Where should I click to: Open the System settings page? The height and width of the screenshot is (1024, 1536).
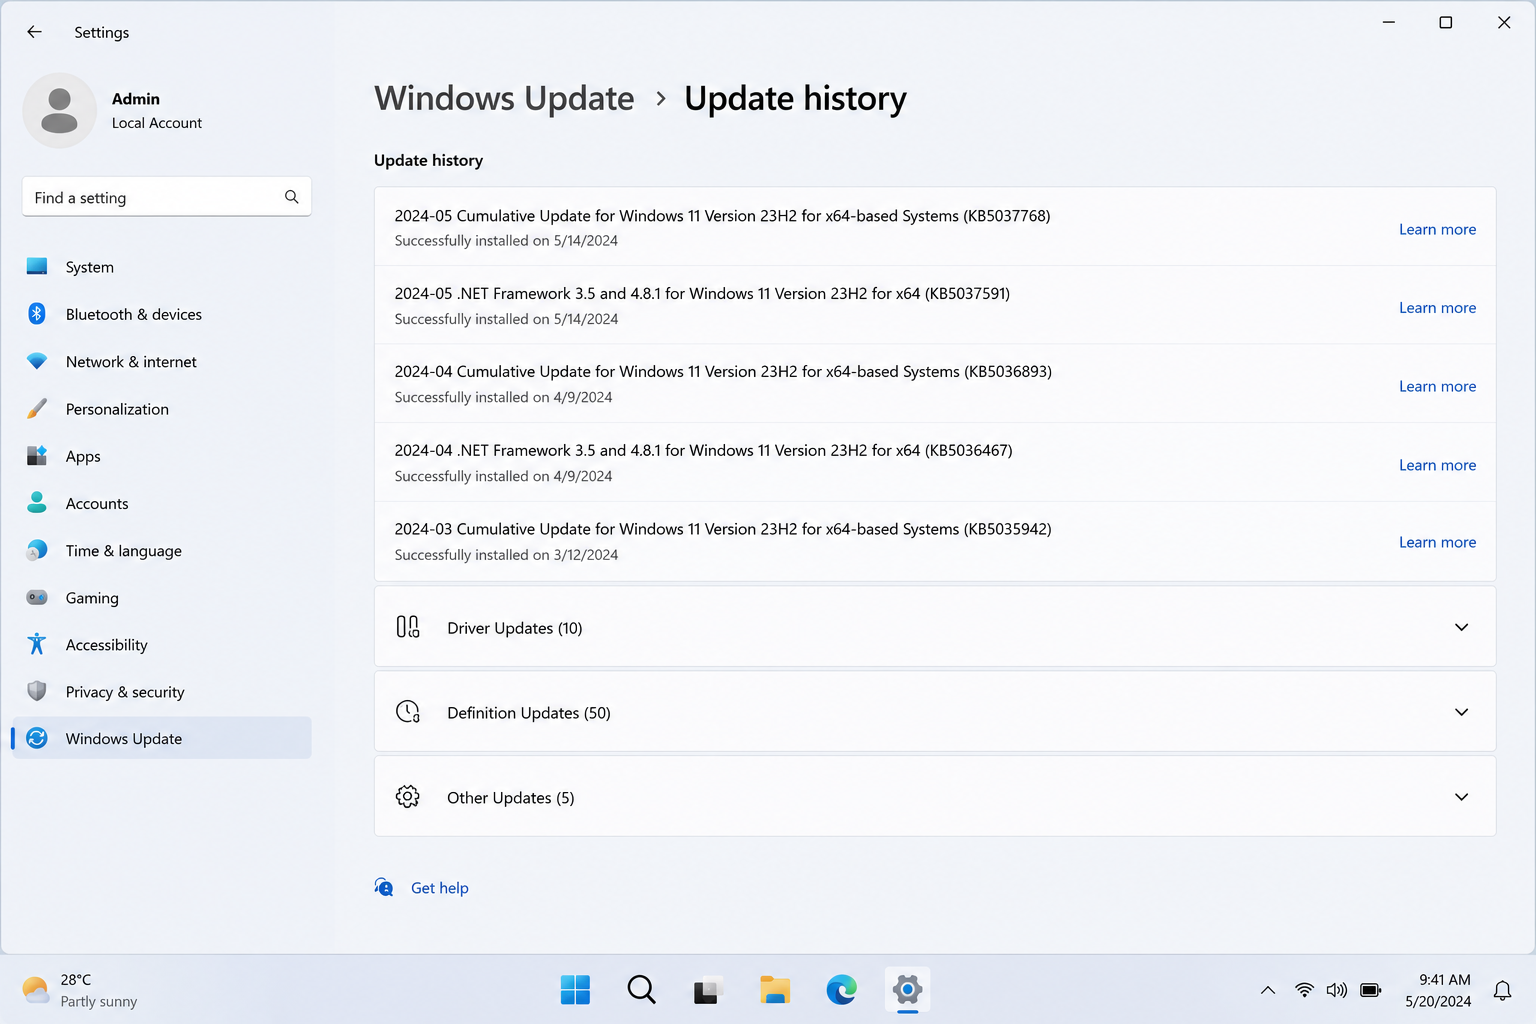coord(162,267)
